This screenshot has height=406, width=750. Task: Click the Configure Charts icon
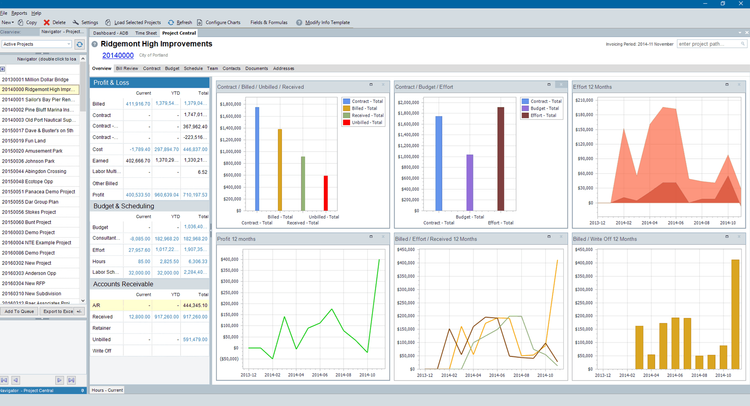200,22
